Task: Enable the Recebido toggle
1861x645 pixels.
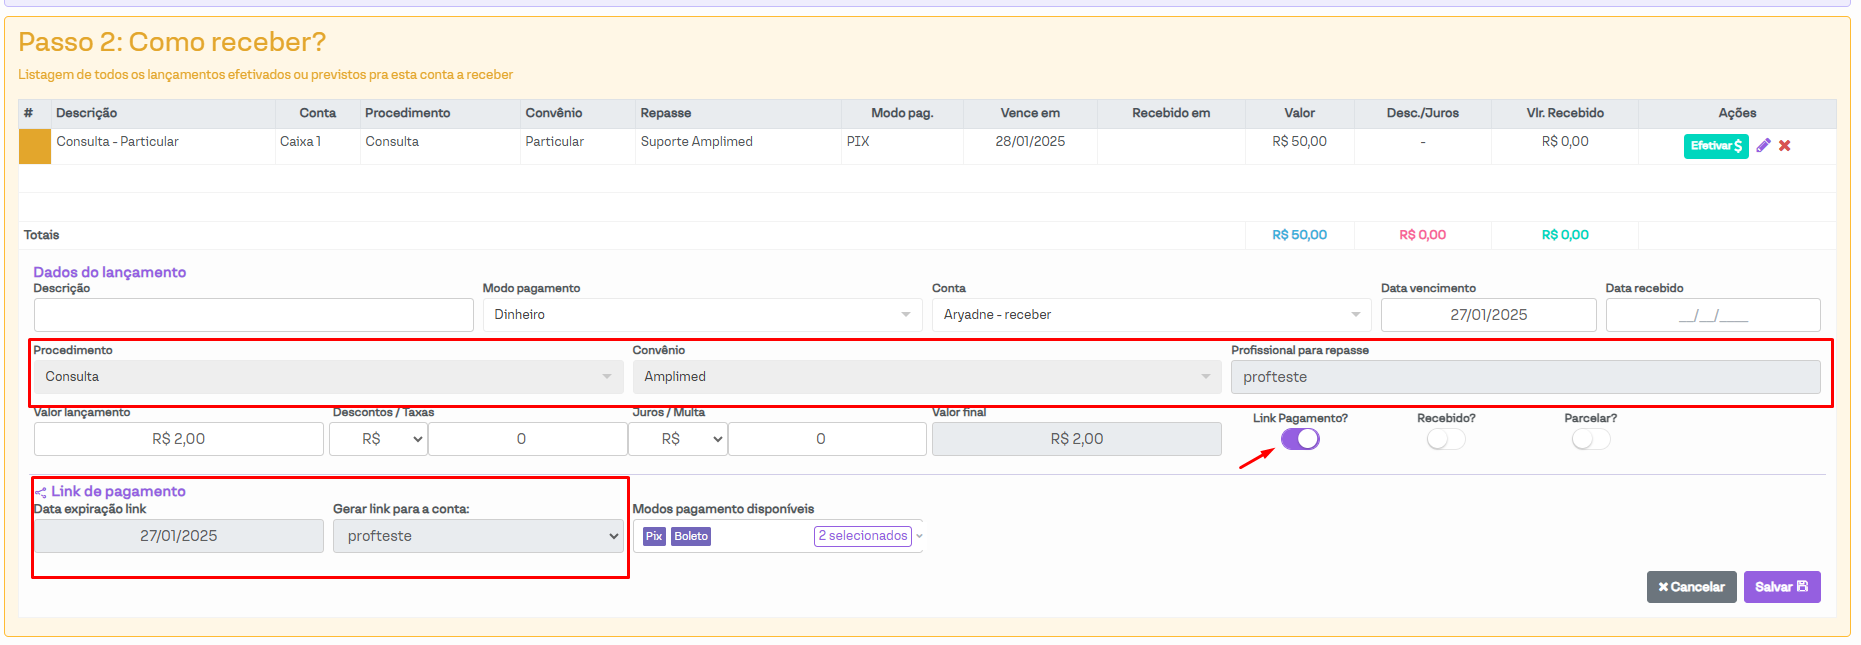Action: click(1446, 439)
